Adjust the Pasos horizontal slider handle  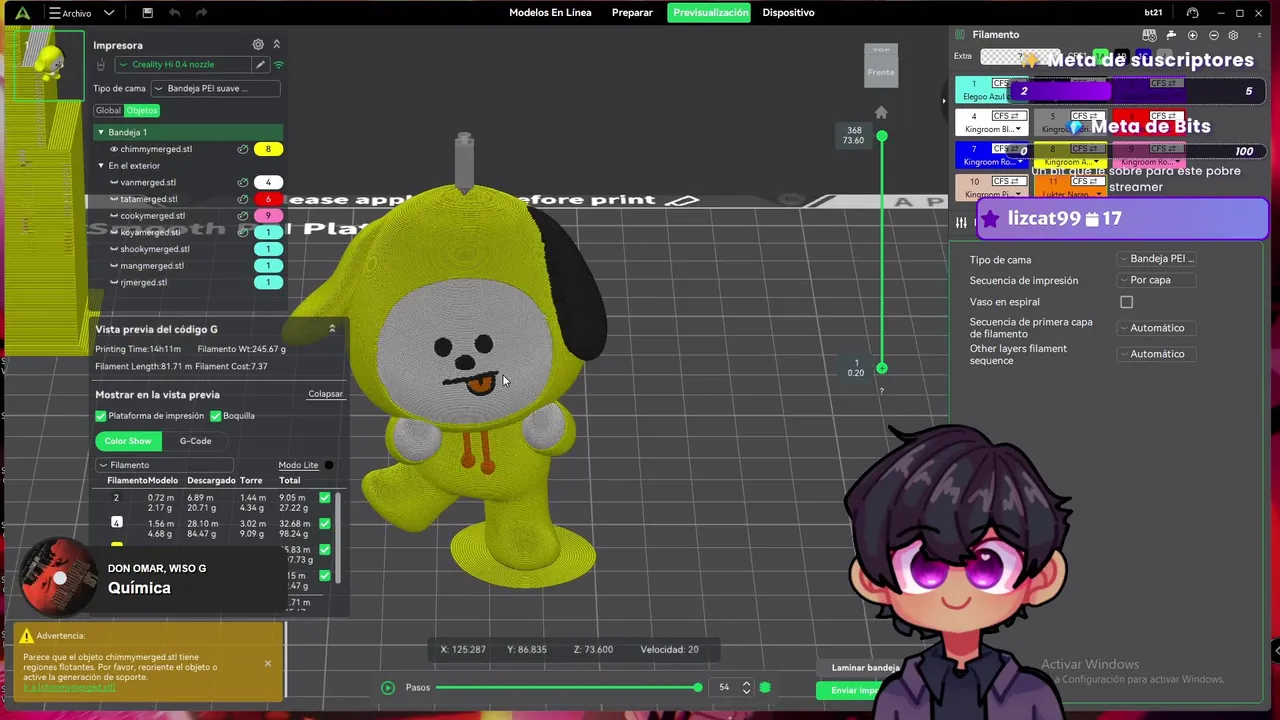698,687
